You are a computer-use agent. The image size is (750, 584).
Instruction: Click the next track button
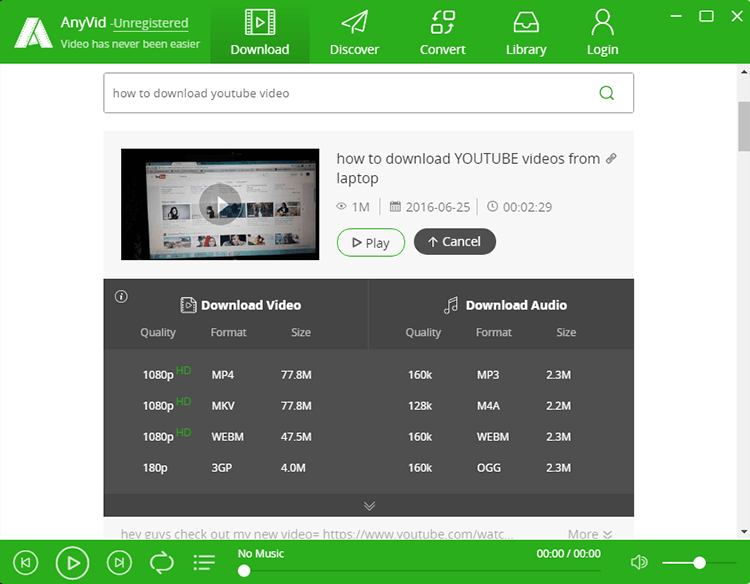(119, 562)
